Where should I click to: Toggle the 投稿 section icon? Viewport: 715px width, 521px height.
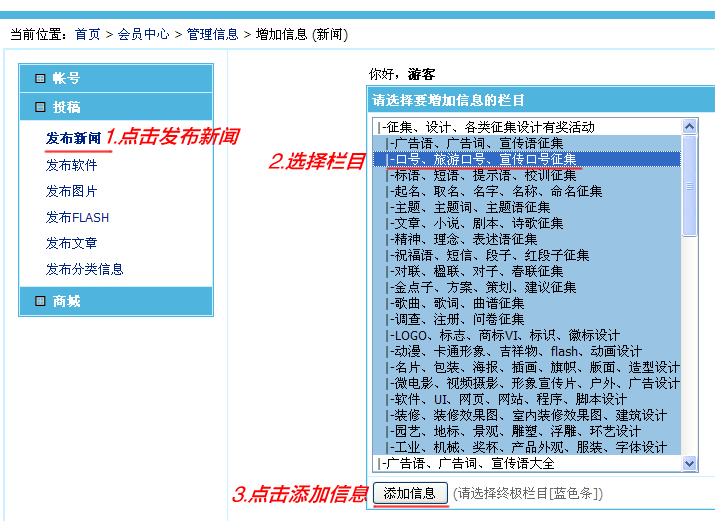[x=40, y=107]
